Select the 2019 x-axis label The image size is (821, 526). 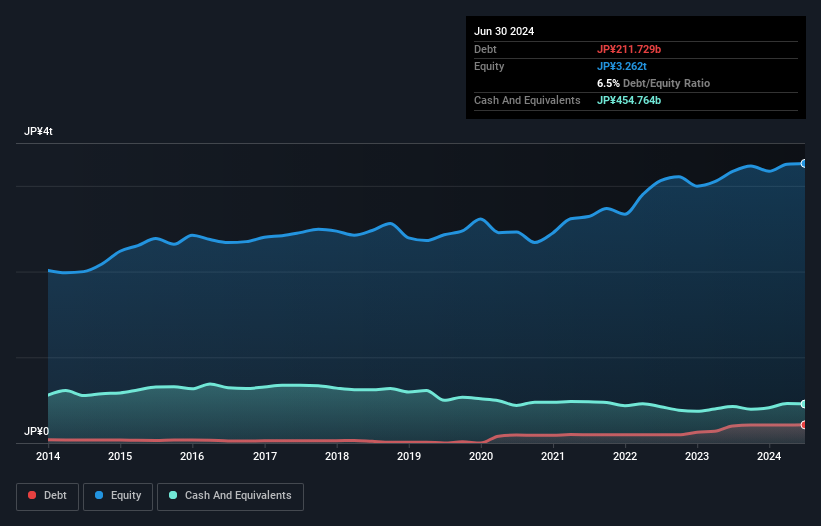click(x=408, y=457)
